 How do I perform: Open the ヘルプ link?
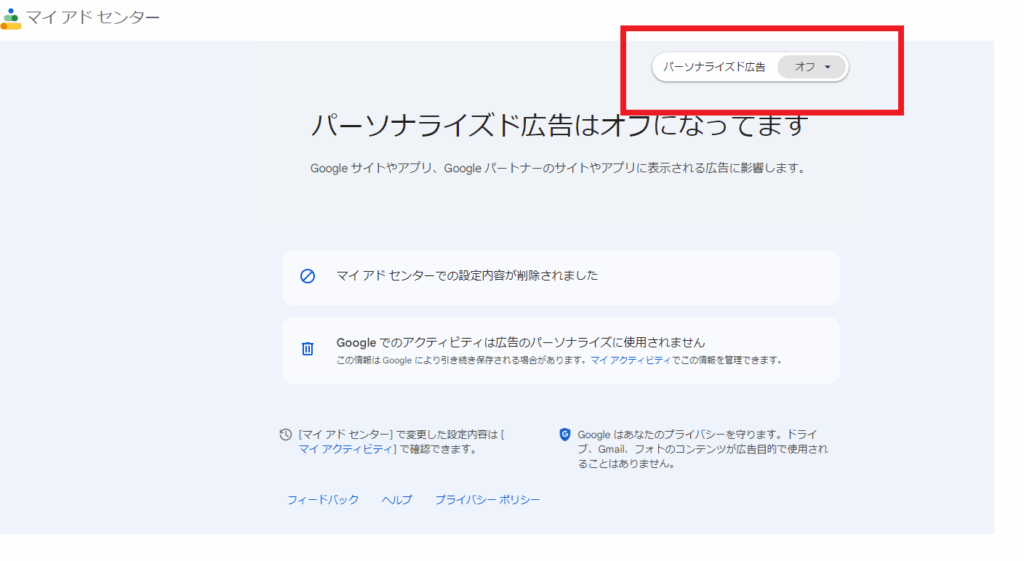(396, 500)
